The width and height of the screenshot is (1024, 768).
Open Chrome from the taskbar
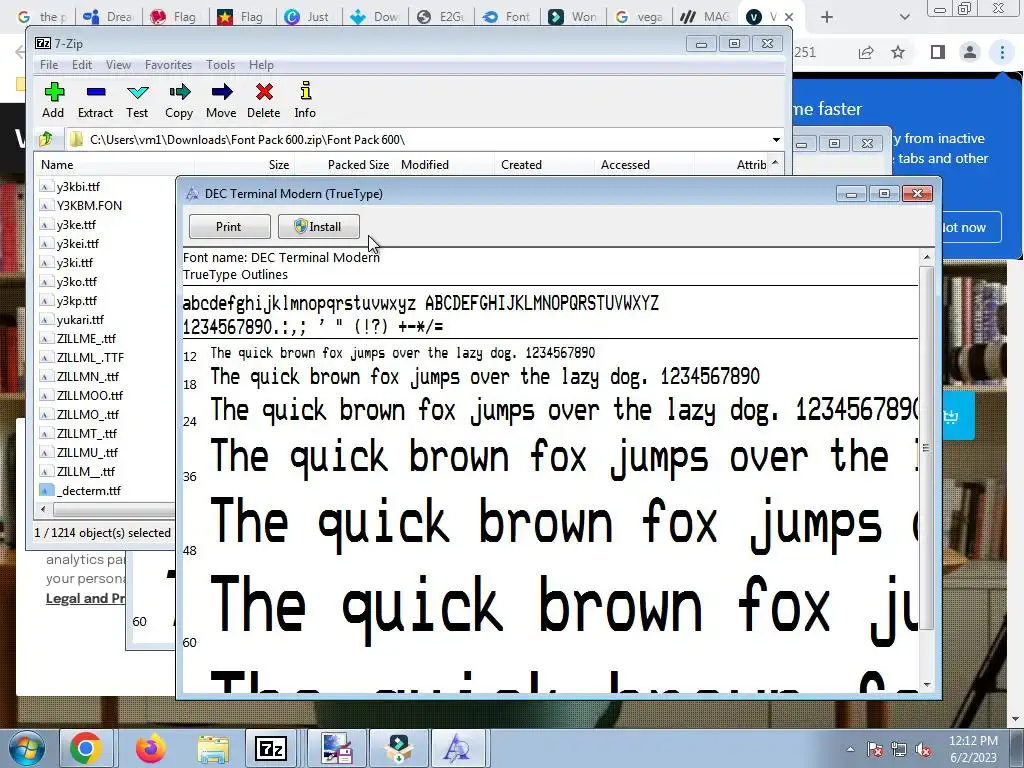click(x=86, y=748)
